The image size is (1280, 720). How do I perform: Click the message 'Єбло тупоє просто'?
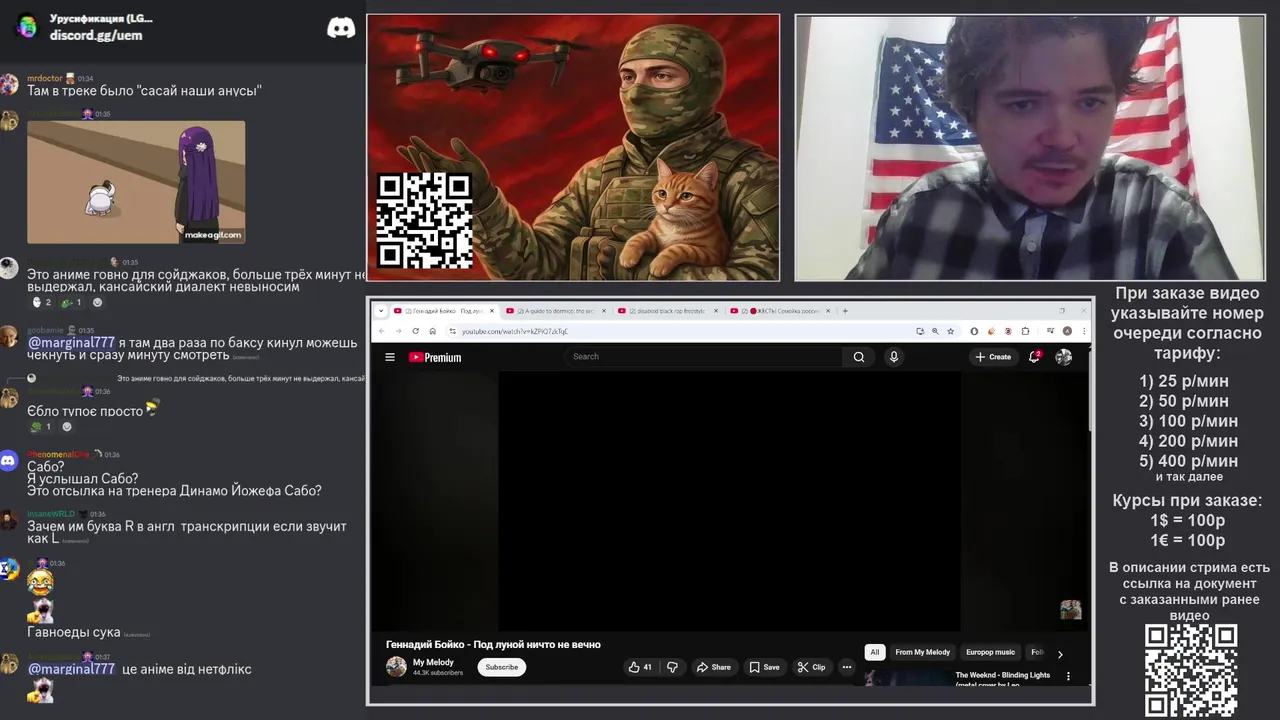coord(85,411)
